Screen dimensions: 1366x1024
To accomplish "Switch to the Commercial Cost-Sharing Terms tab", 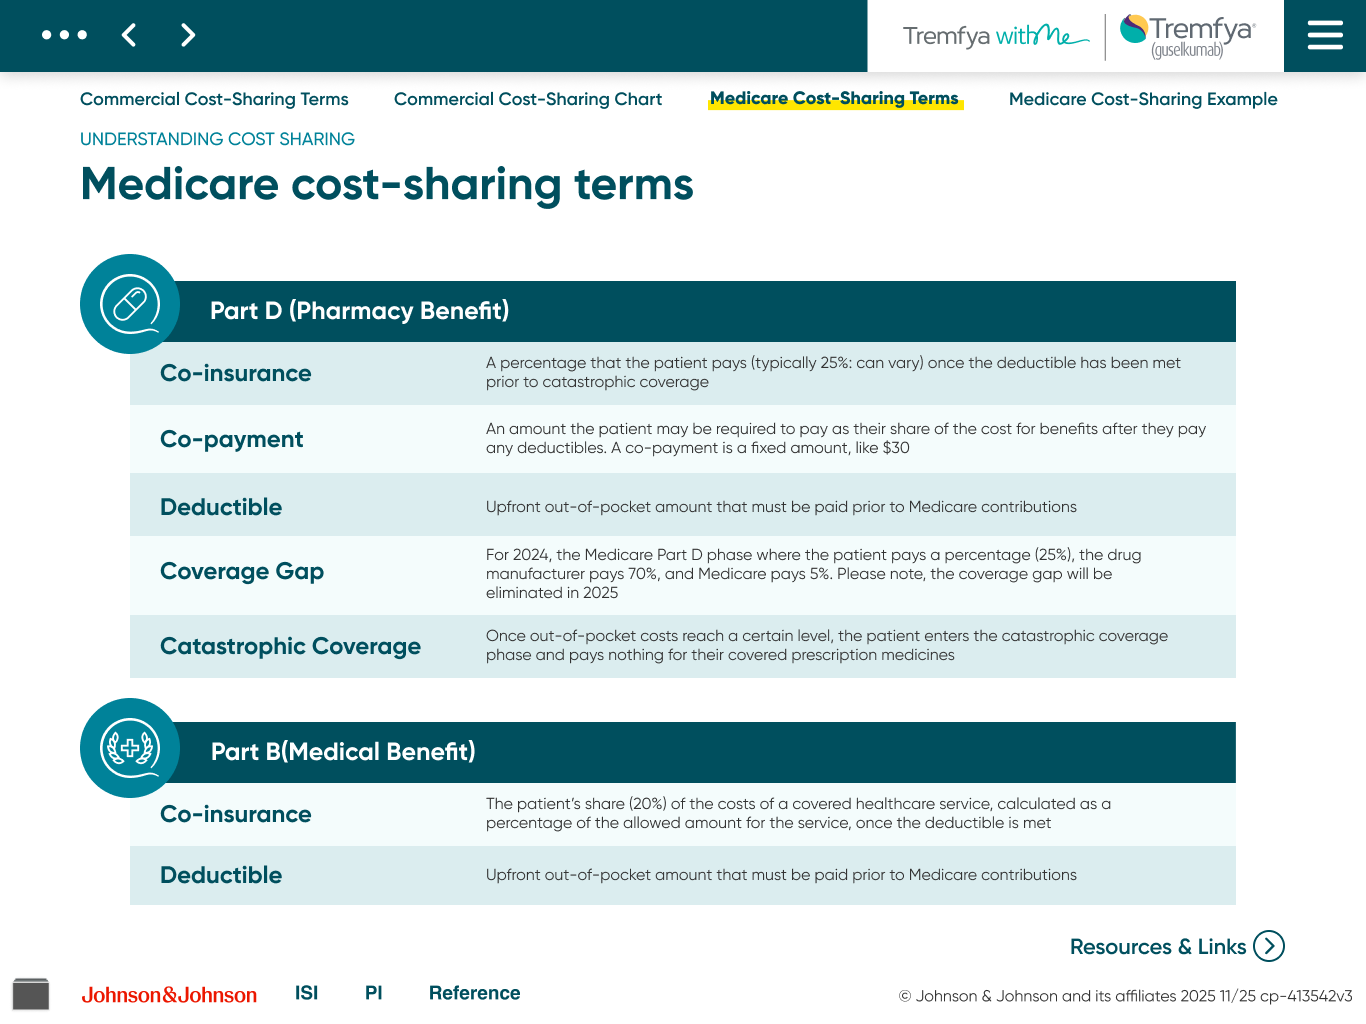I will pos(214,99).
